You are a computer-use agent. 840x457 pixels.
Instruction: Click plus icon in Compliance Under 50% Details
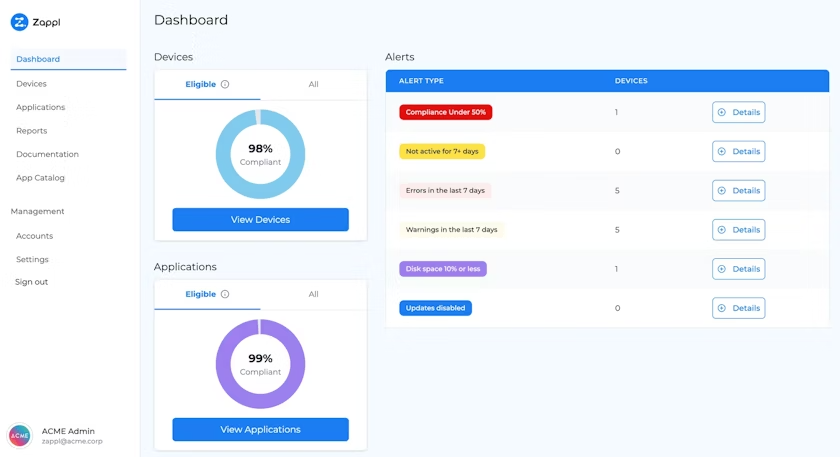pos(722,112)
